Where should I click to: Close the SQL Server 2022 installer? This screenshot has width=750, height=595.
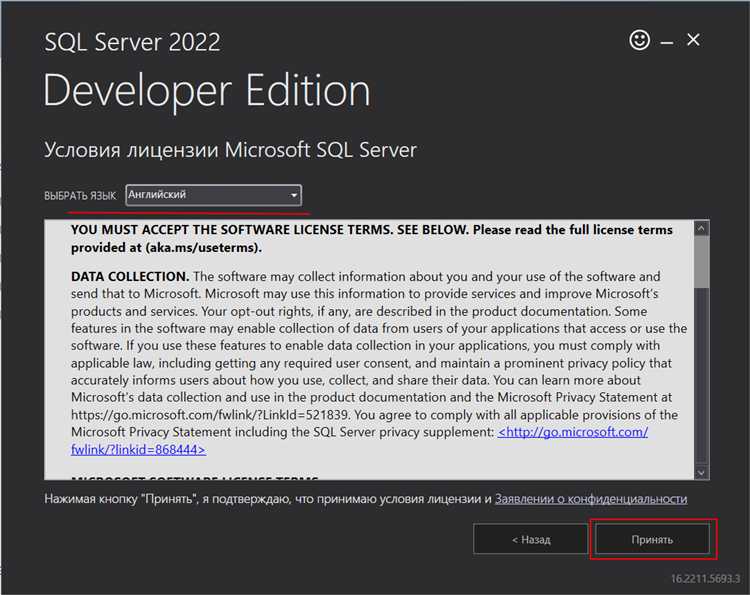coord(693,41)
